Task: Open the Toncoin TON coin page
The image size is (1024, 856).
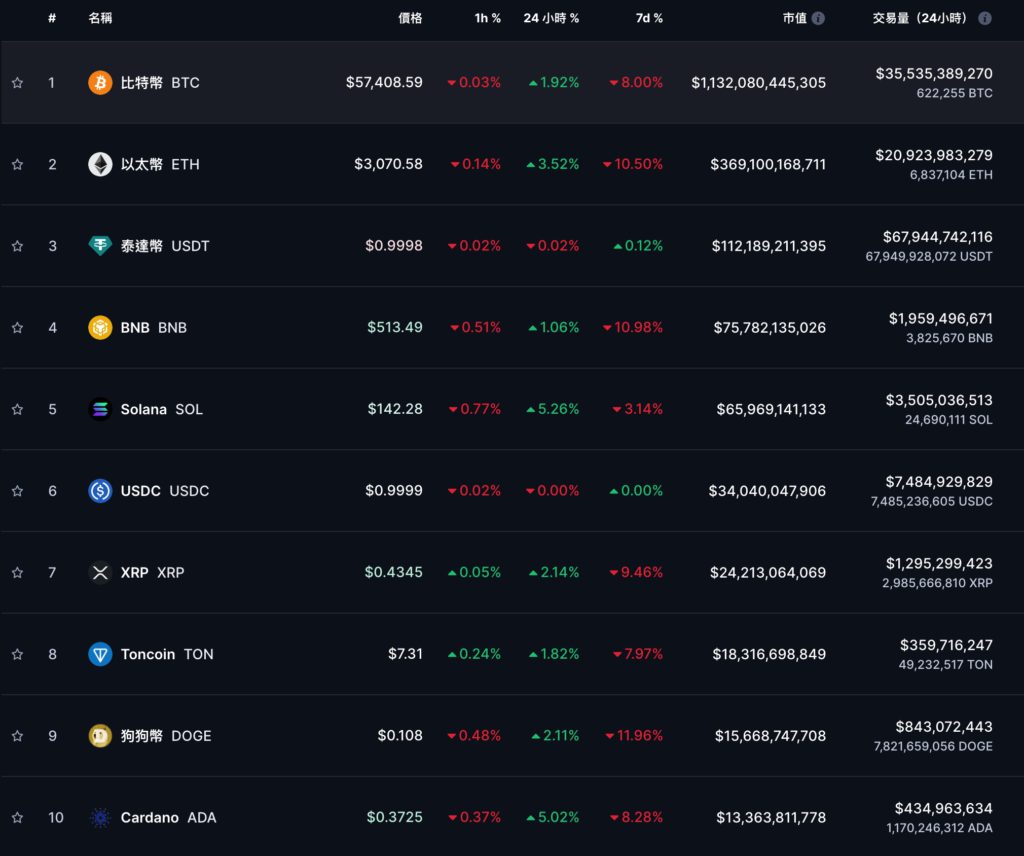Action: [167, 654]
